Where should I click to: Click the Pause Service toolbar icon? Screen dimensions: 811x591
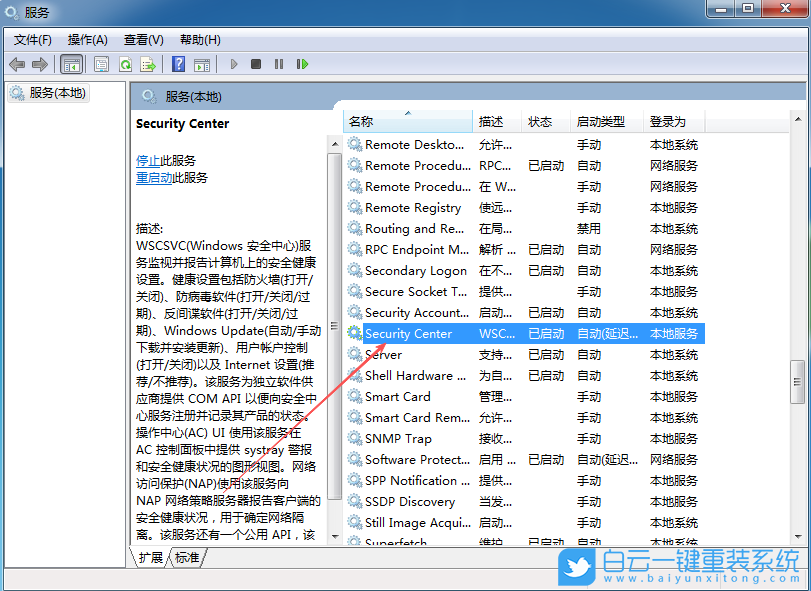[x=277, y=64]
